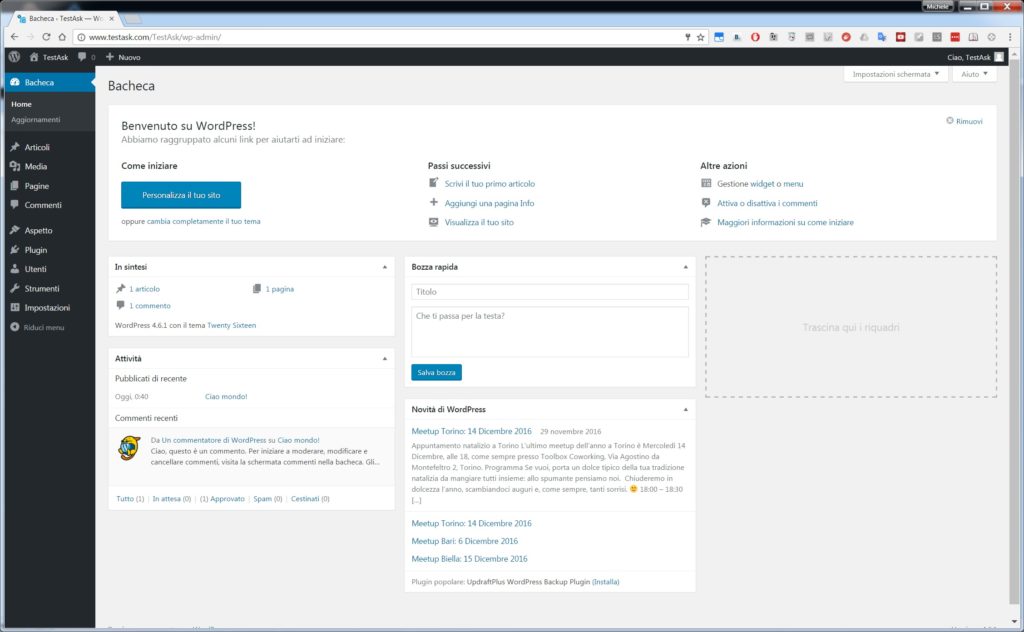This screenshot has height=632, width=1024.
Task: Filter comments by Cestinati
Action: (x=310, y=499)
